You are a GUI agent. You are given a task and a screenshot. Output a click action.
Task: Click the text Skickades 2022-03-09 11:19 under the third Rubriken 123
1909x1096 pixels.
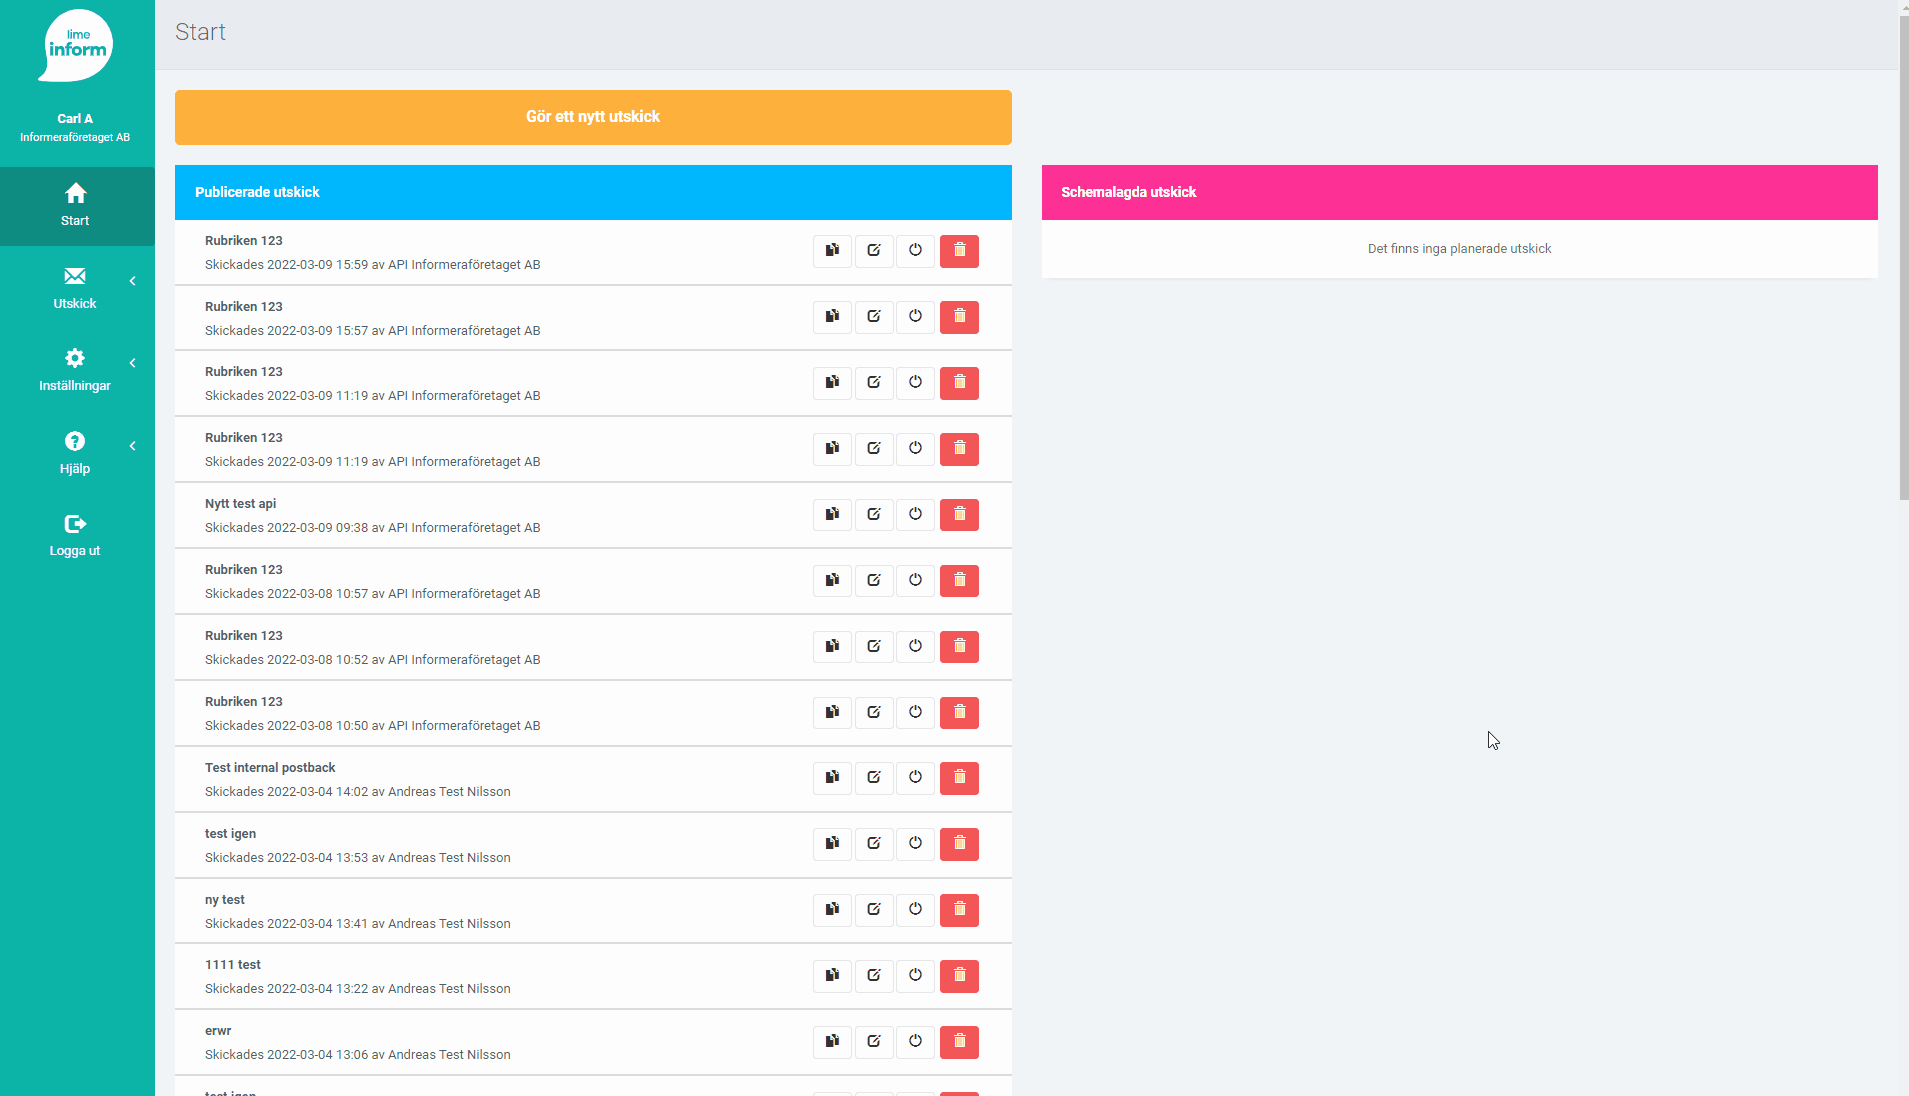[x=372, y=396]
